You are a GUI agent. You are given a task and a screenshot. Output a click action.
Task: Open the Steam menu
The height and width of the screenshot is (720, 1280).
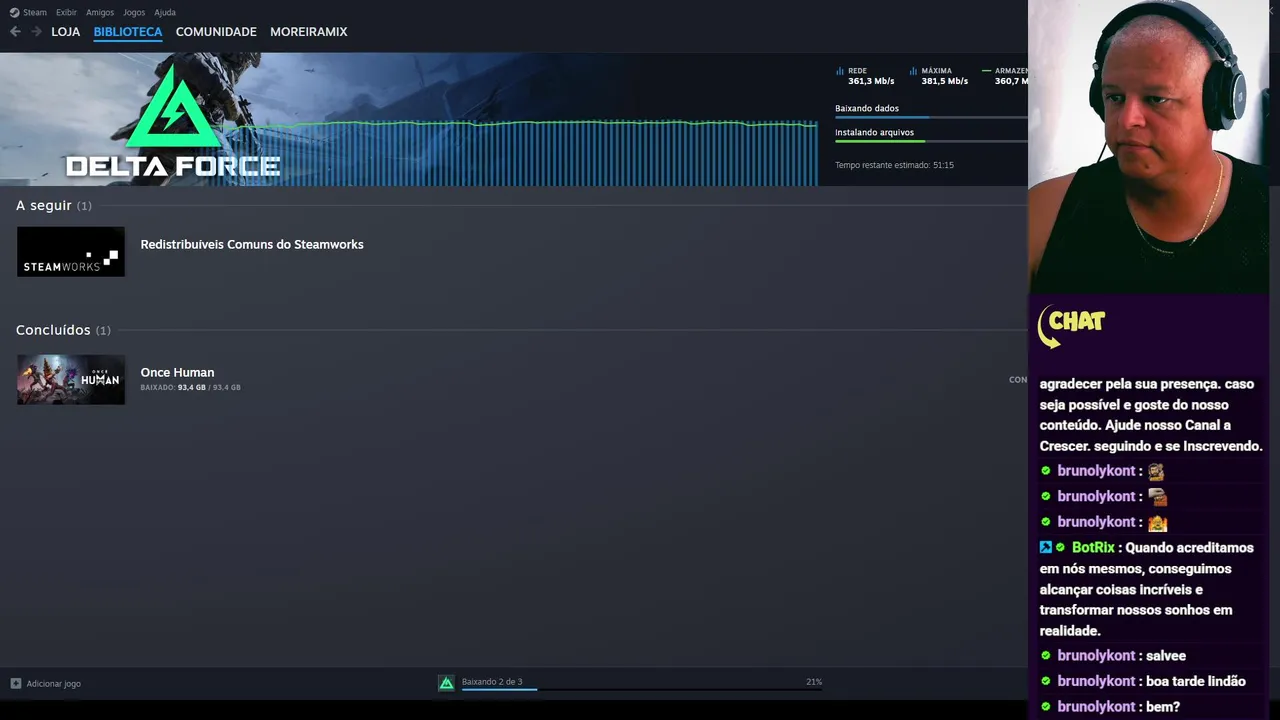coord(35,12)
